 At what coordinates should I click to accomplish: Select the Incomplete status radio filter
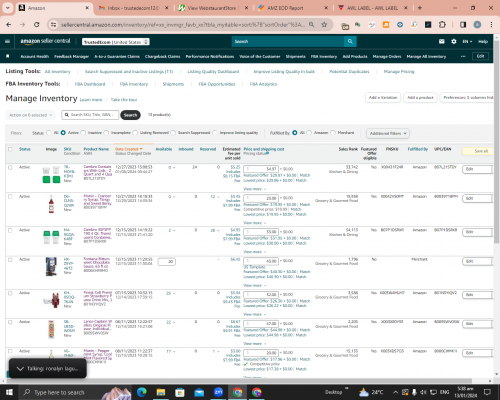pyautogui.click(x=106, y=133)
